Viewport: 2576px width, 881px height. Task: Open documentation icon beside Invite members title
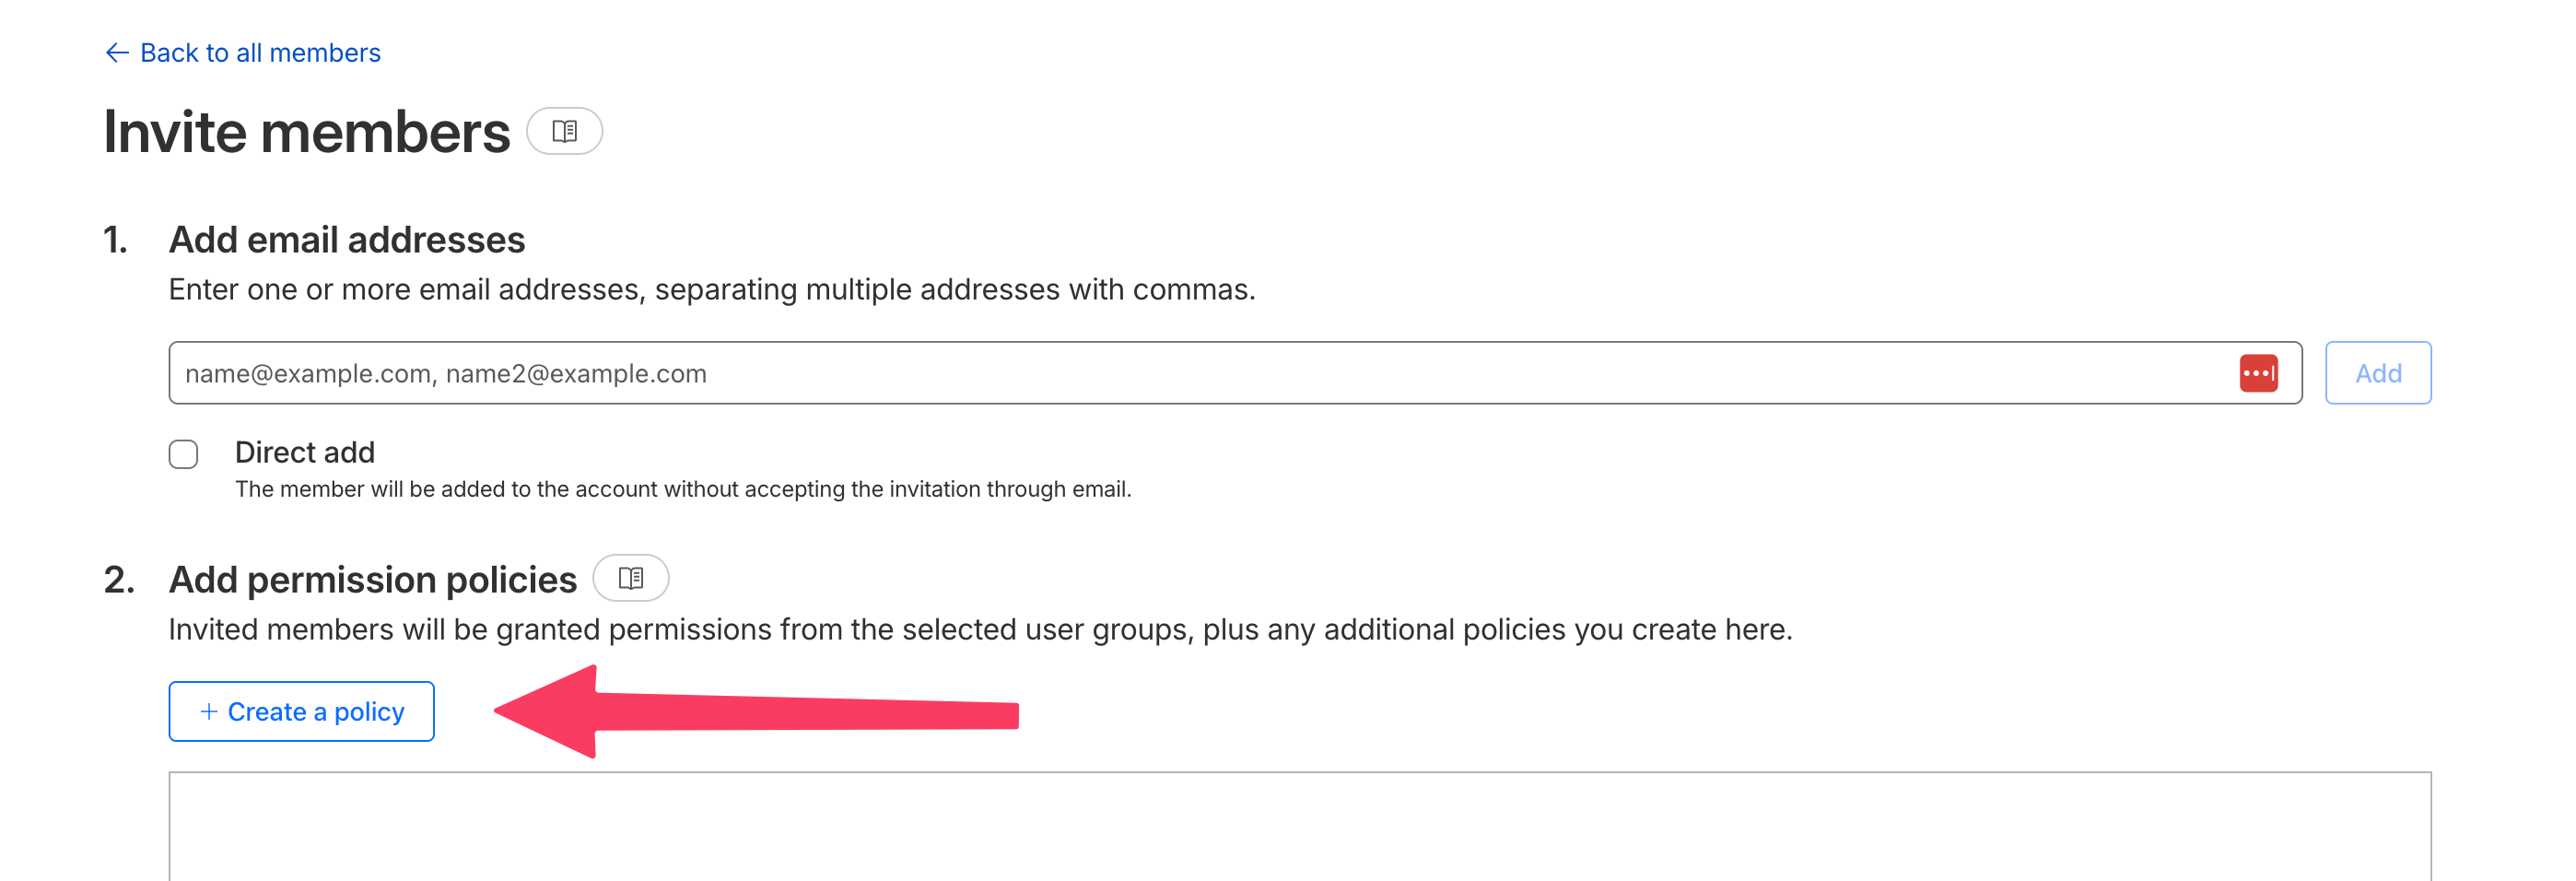(564, 131)
